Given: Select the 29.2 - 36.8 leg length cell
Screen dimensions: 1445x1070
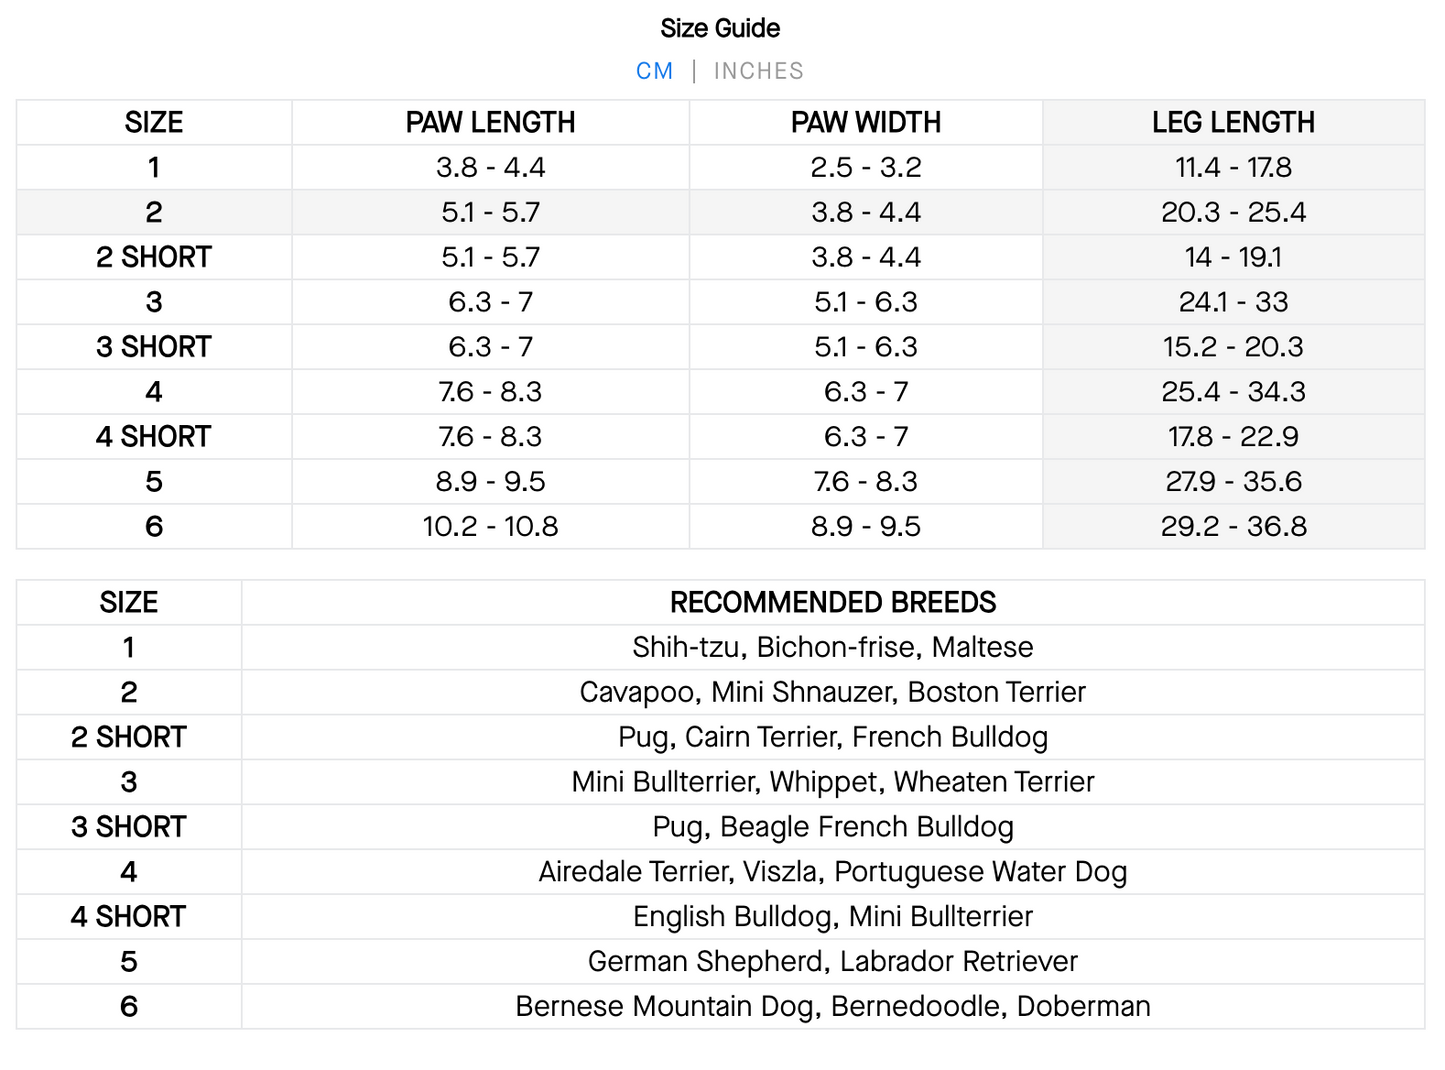Looking at the screenshot, I should (x=1233, y=527).
